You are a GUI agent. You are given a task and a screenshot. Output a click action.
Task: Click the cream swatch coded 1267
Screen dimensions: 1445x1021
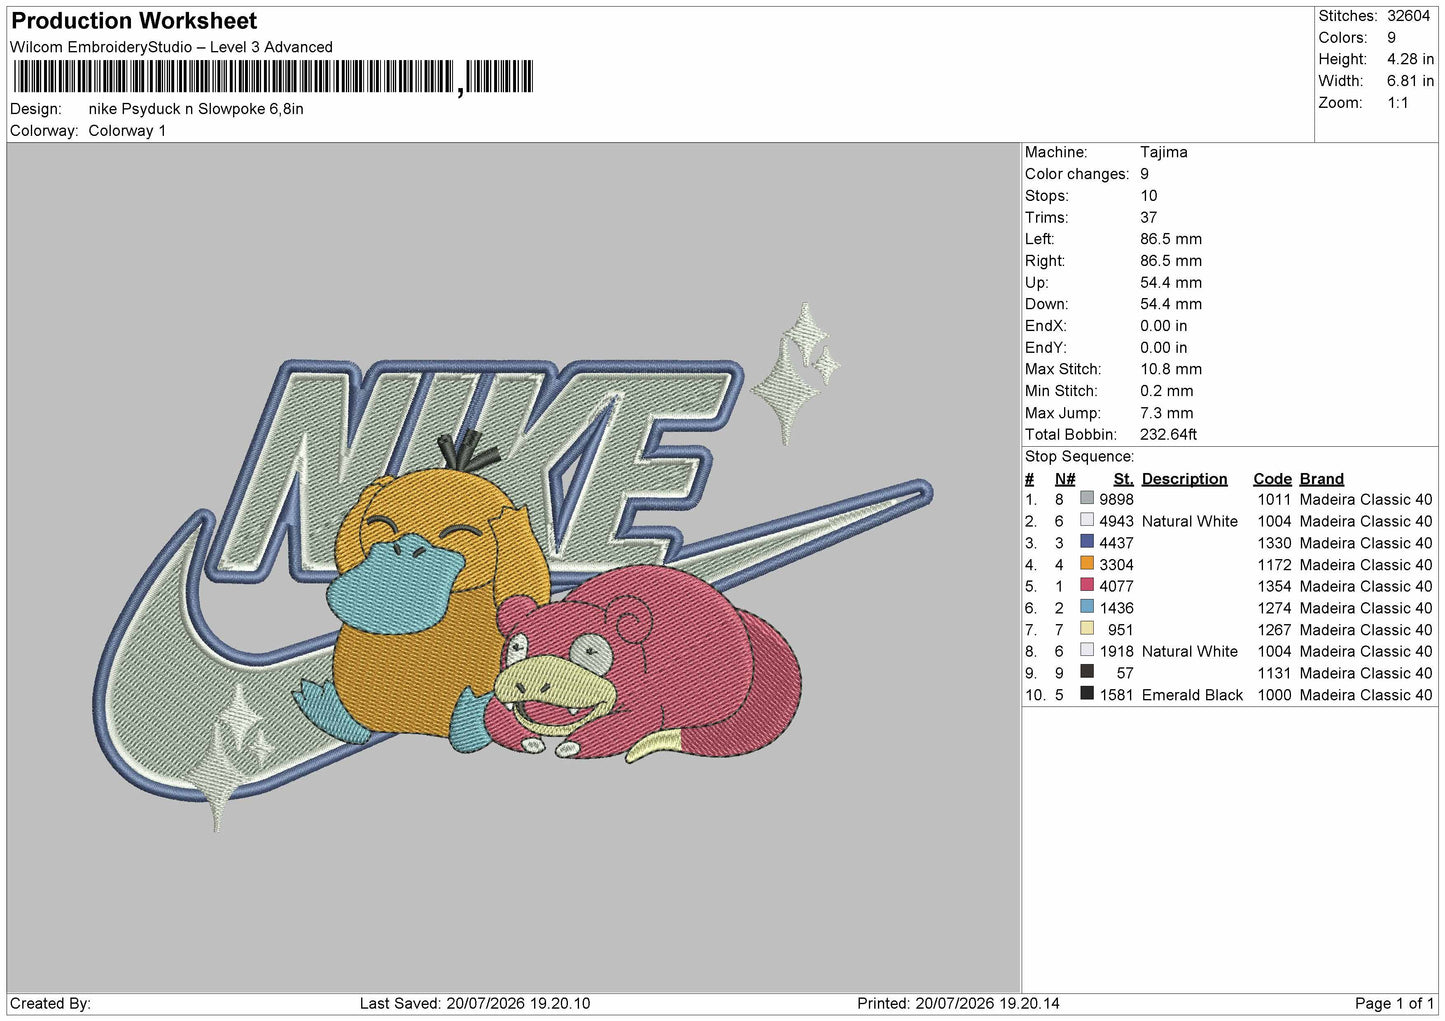tap(1087, 629)
